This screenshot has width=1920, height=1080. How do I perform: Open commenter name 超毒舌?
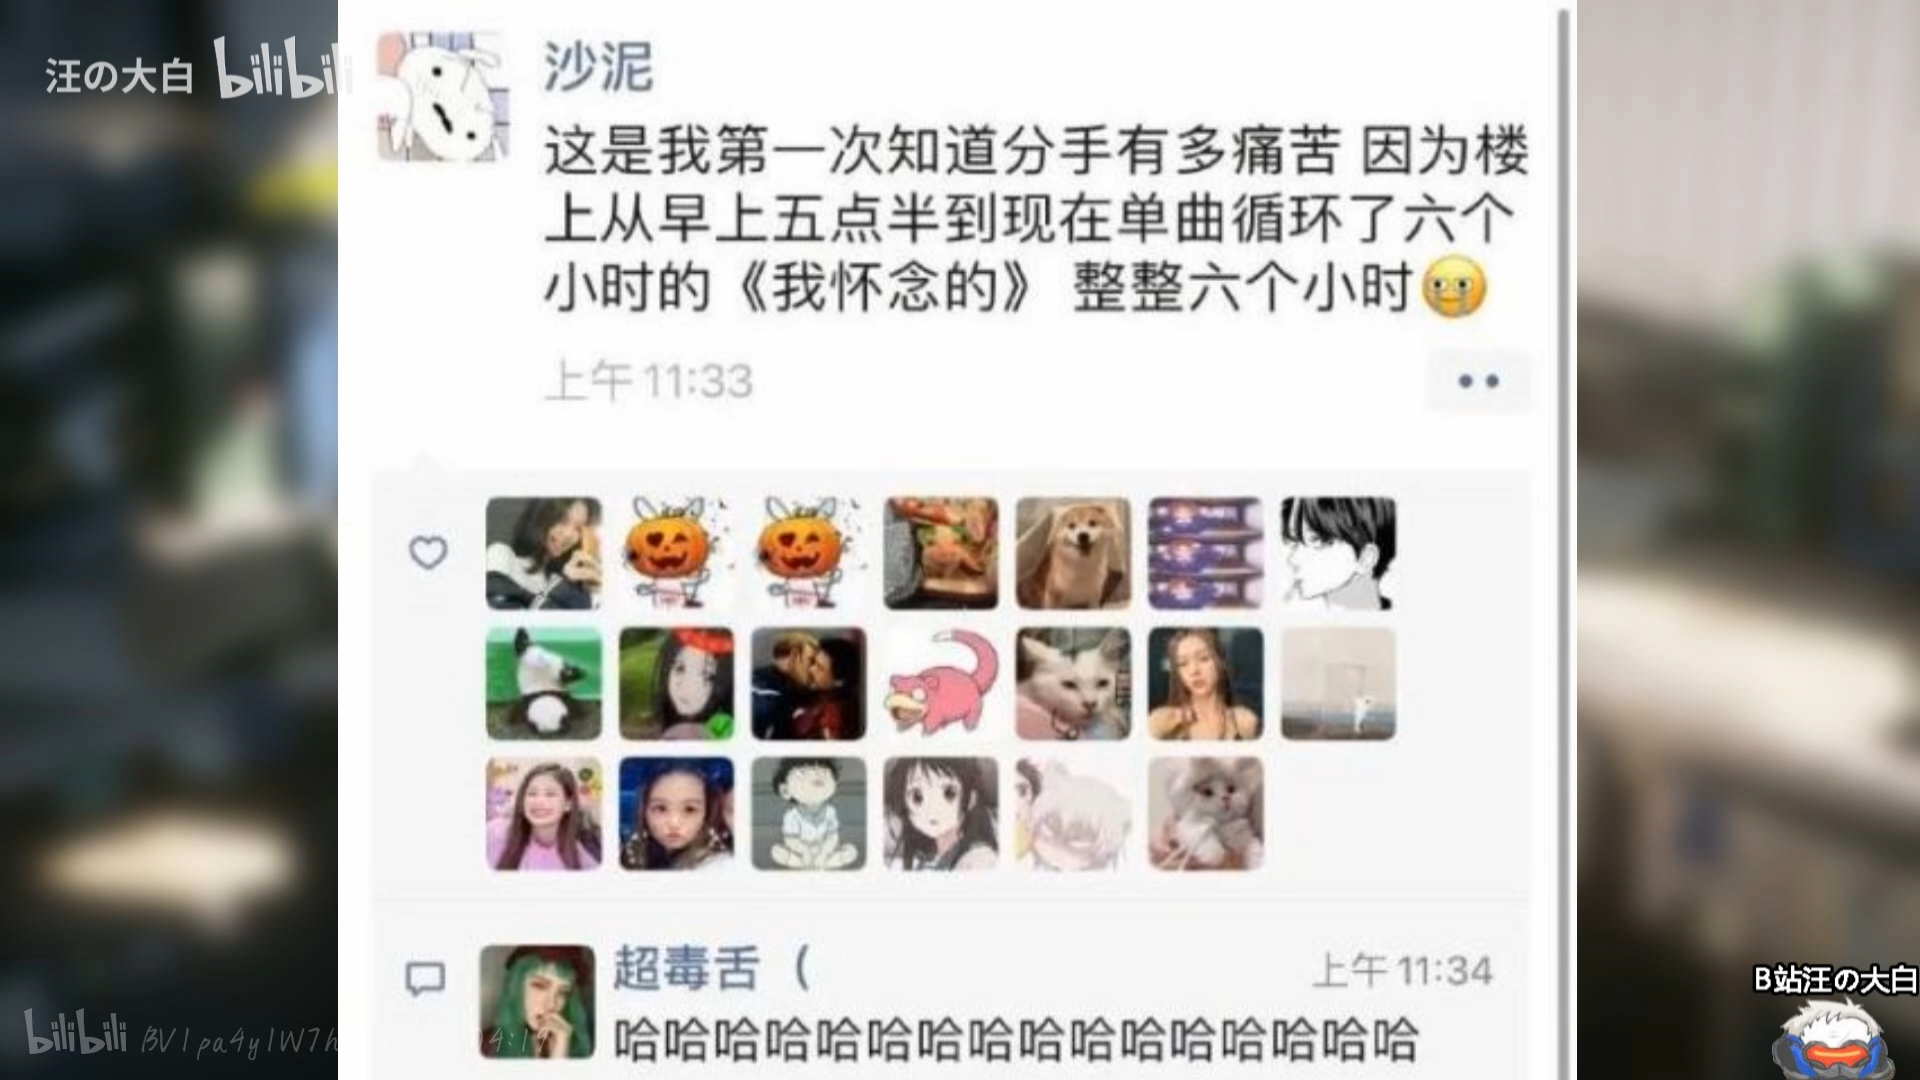tap(687, 968)
